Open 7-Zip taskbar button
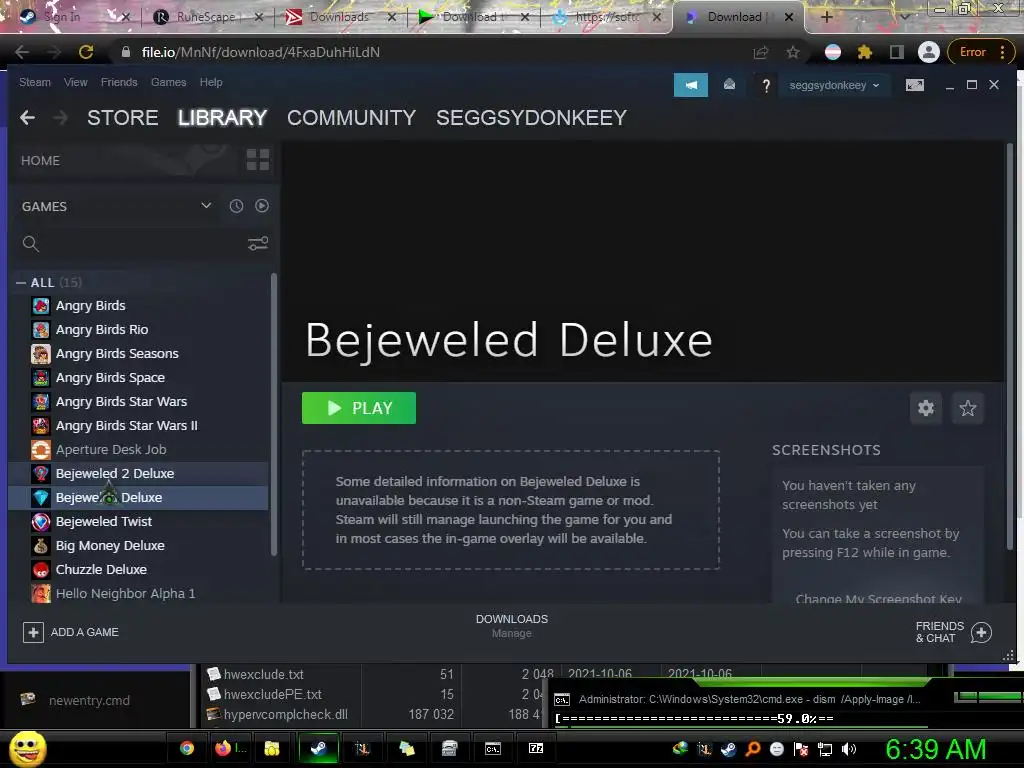Screen dimensions: 1024x768 tap(536, 748)
